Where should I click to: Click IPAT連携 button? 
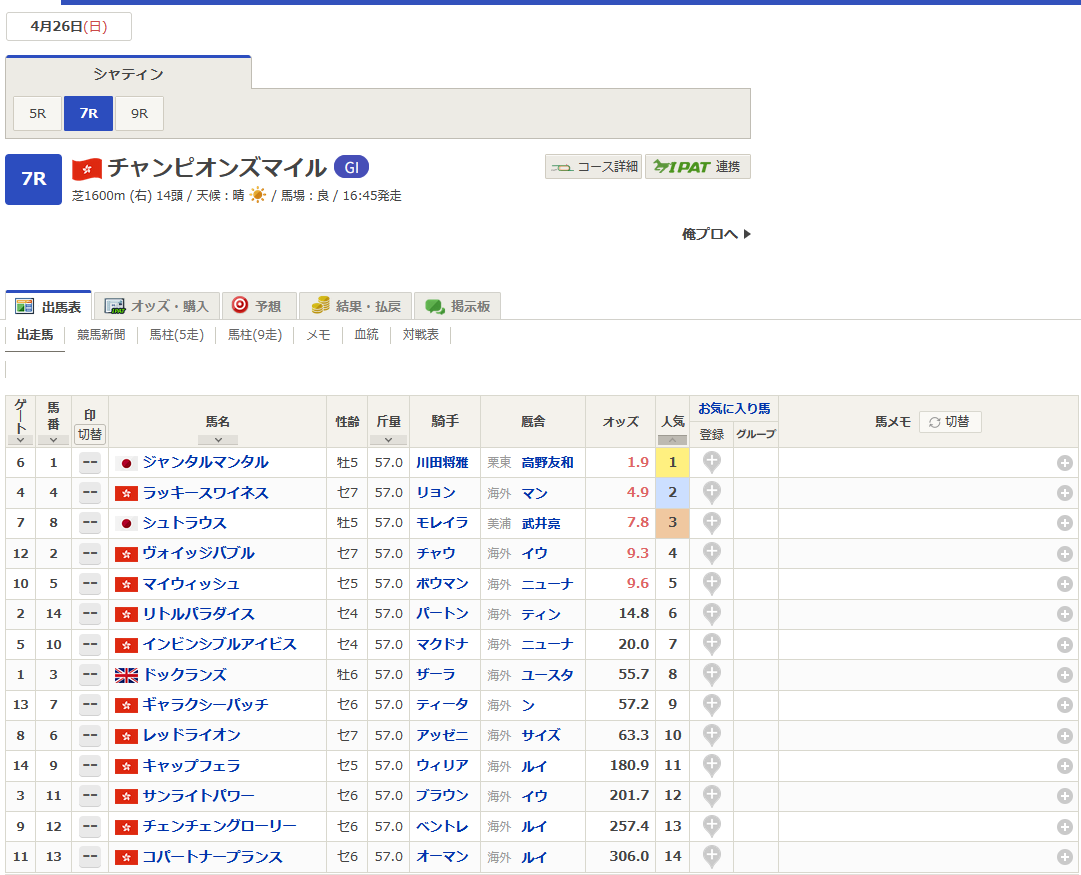(x=698, y=167)
